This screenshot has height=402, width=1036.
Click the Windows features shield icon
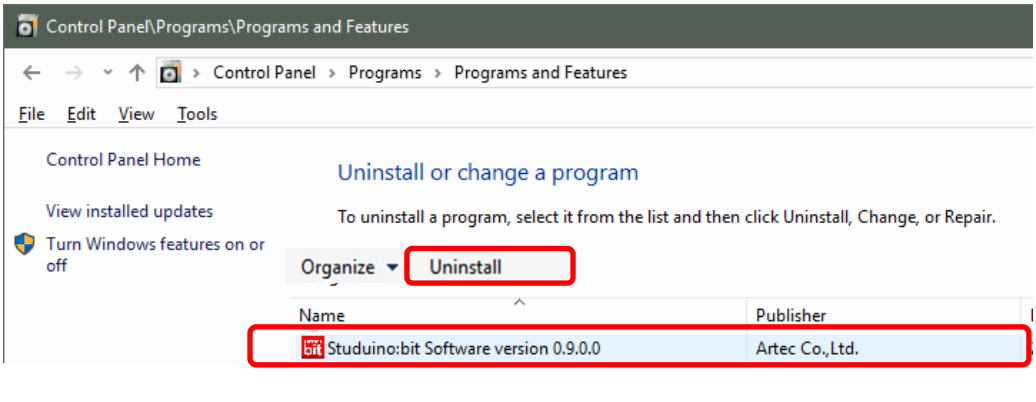click(x=25, y=244)
